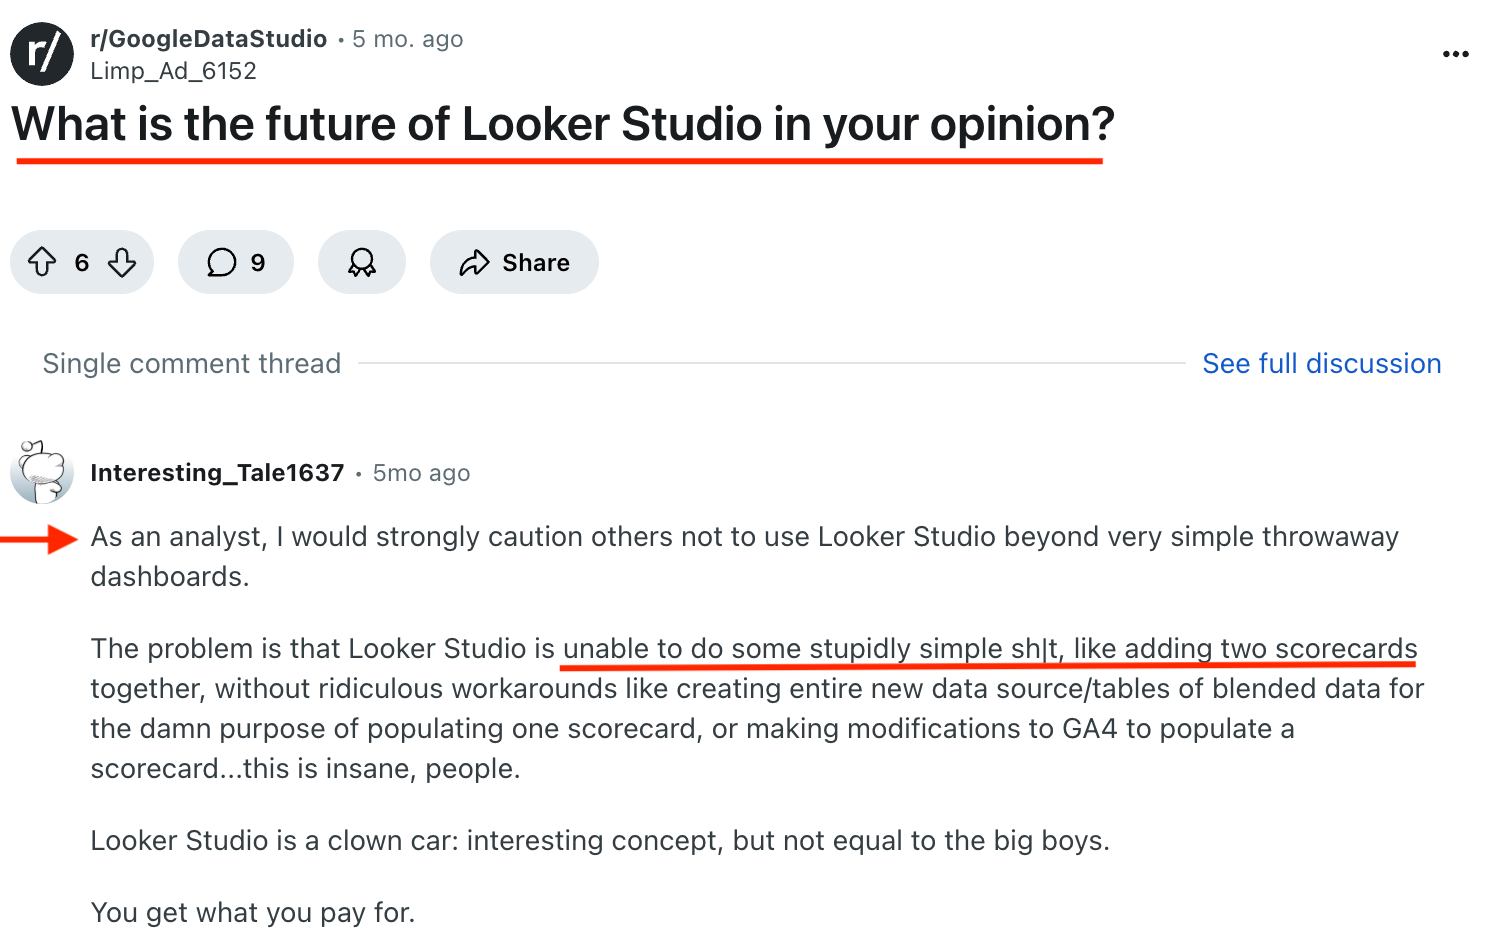The image size is (1504, 950).
Task: Select the Reddit r/ logo in the header
Action: pyautogui.click(x=42, y=54)
